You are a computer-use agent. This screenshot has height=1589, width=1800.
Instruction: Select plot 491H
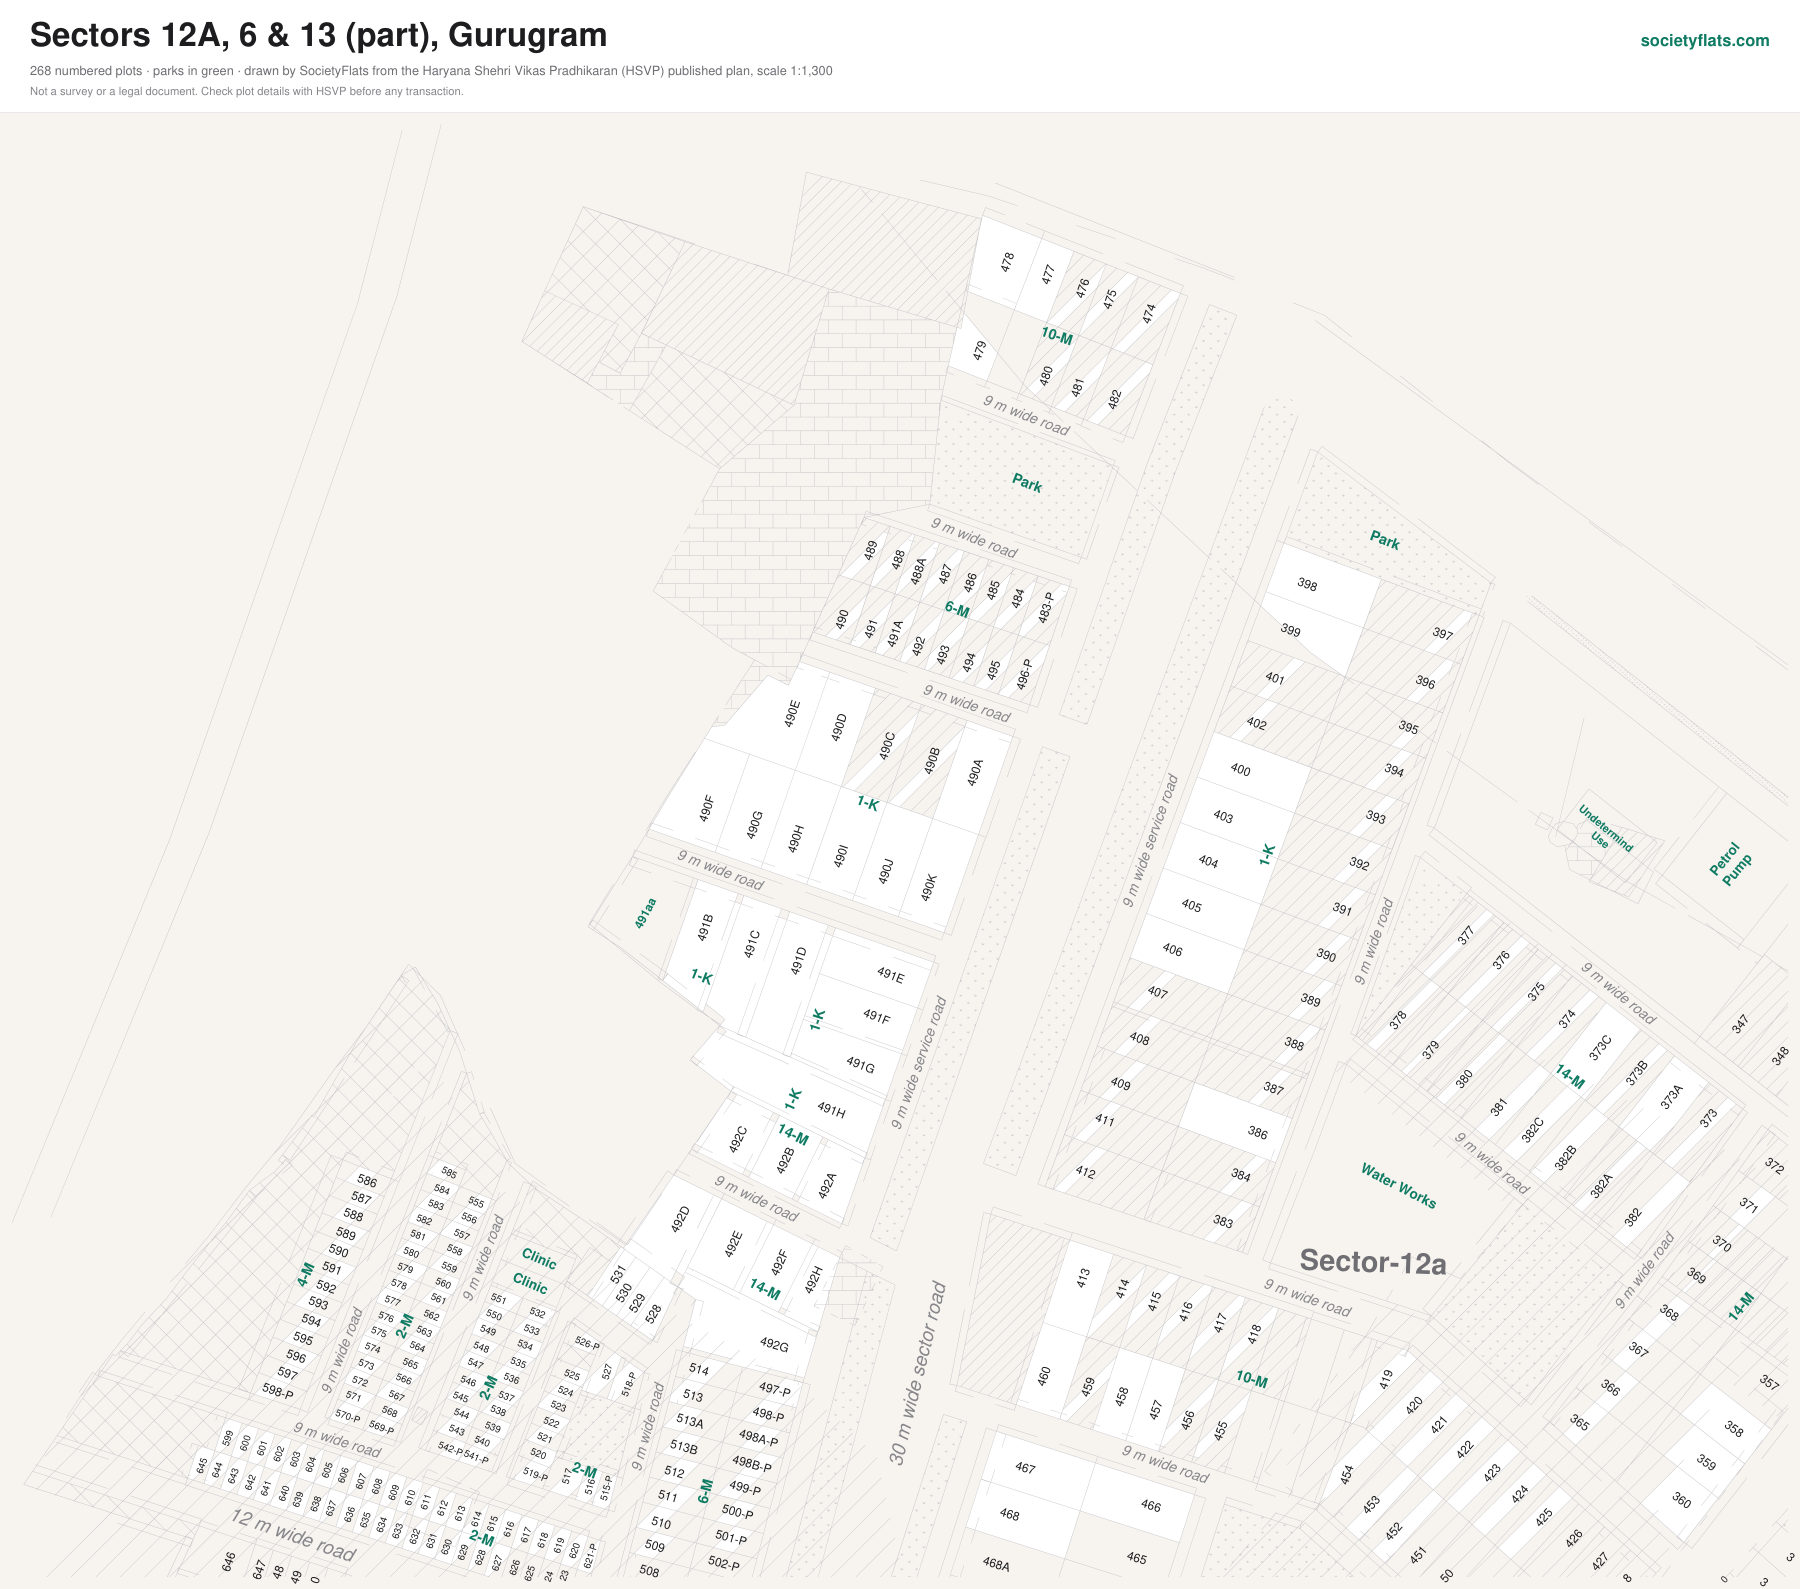pyautogui.click(x=831, y=1109)
